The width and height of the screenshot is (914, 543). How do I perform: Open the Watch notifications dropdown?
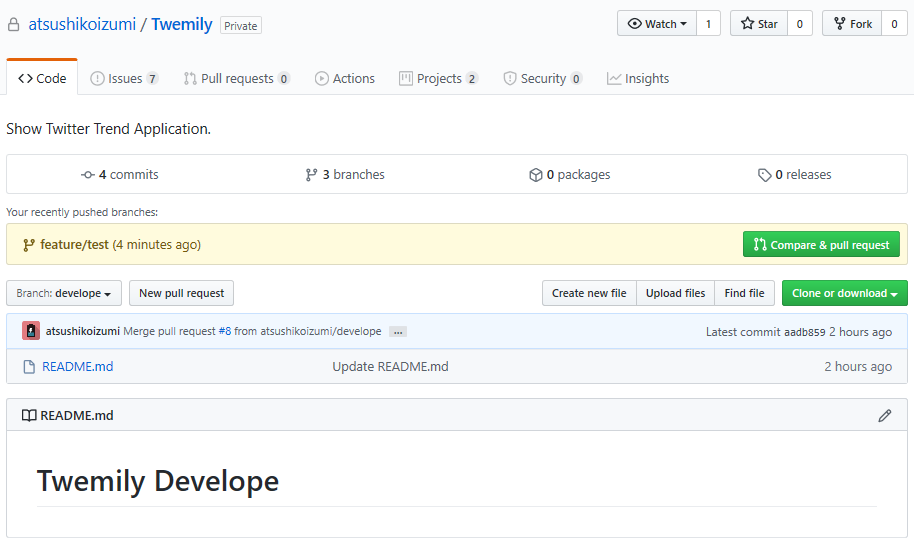tap(657, 24)
